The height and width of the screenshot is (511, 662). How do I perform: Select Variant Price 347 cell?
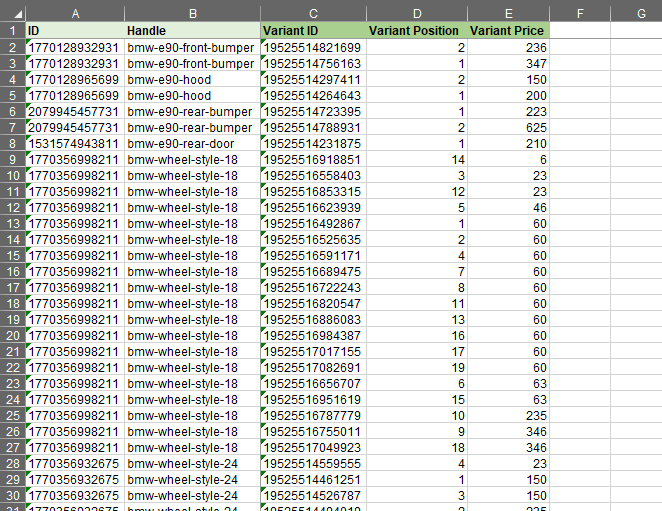tap(508, 63)
